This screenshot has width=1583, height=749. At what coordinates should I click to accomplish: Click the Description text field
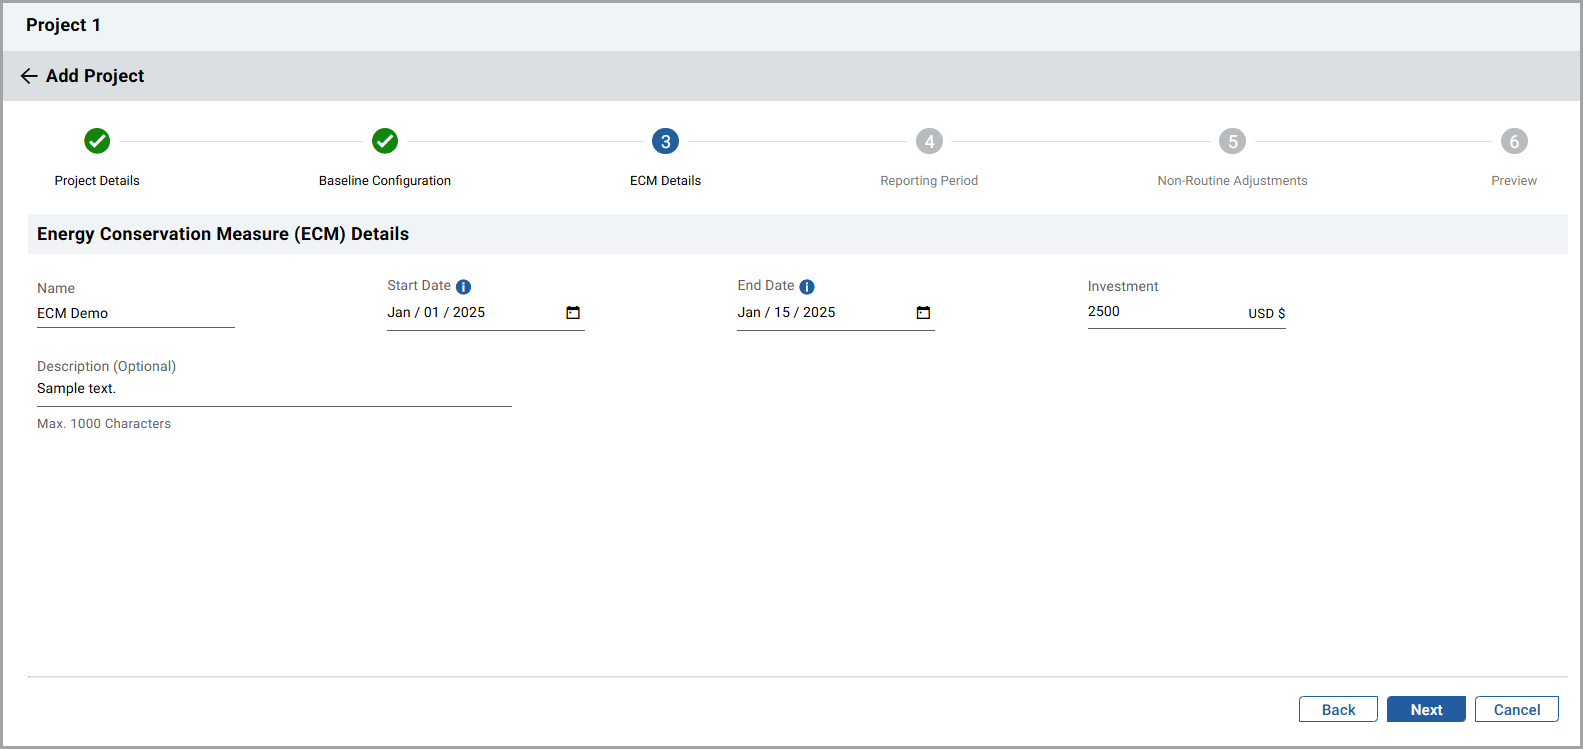pos(273,389)
